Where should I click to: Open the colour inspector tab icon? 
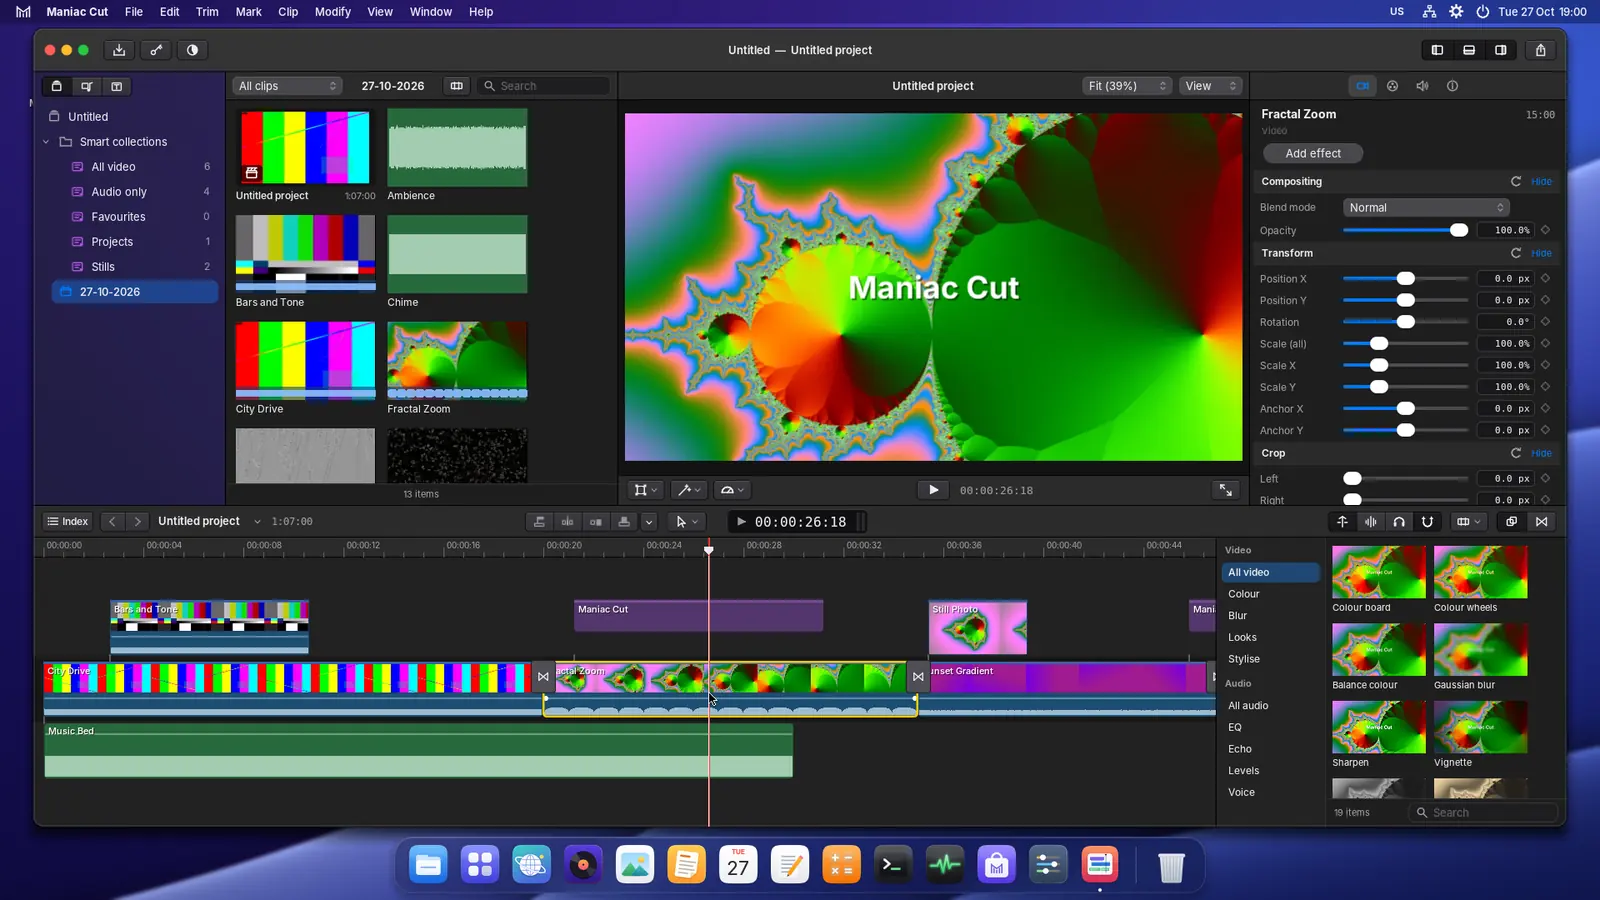(x=1392, y=86)
